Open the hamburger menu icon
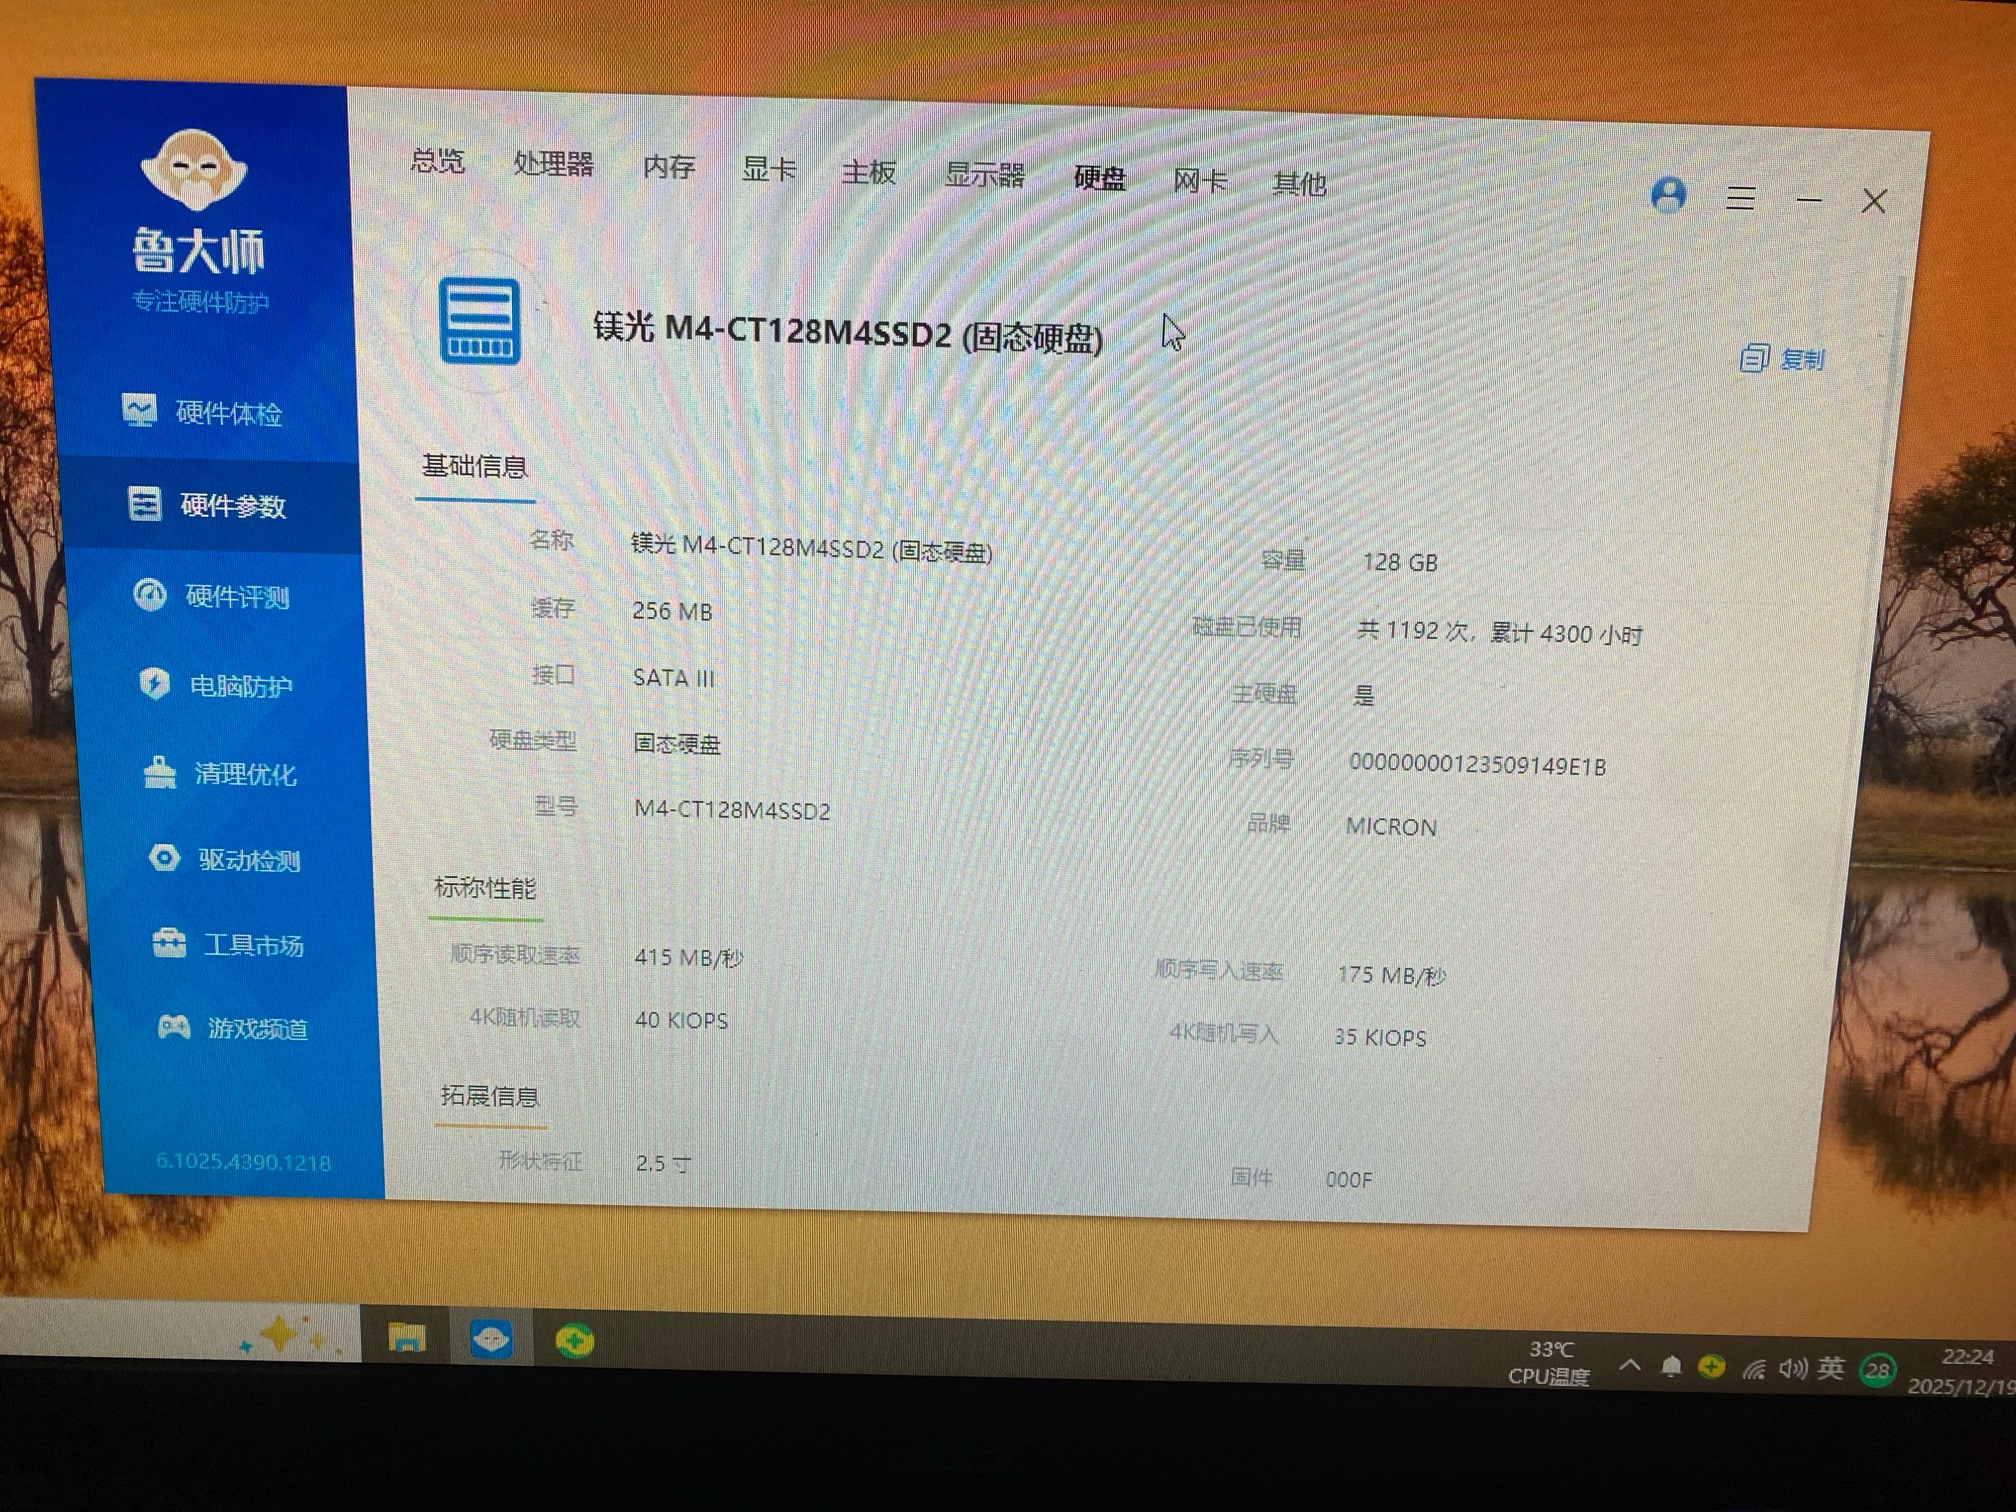 tap(1740, 198)
